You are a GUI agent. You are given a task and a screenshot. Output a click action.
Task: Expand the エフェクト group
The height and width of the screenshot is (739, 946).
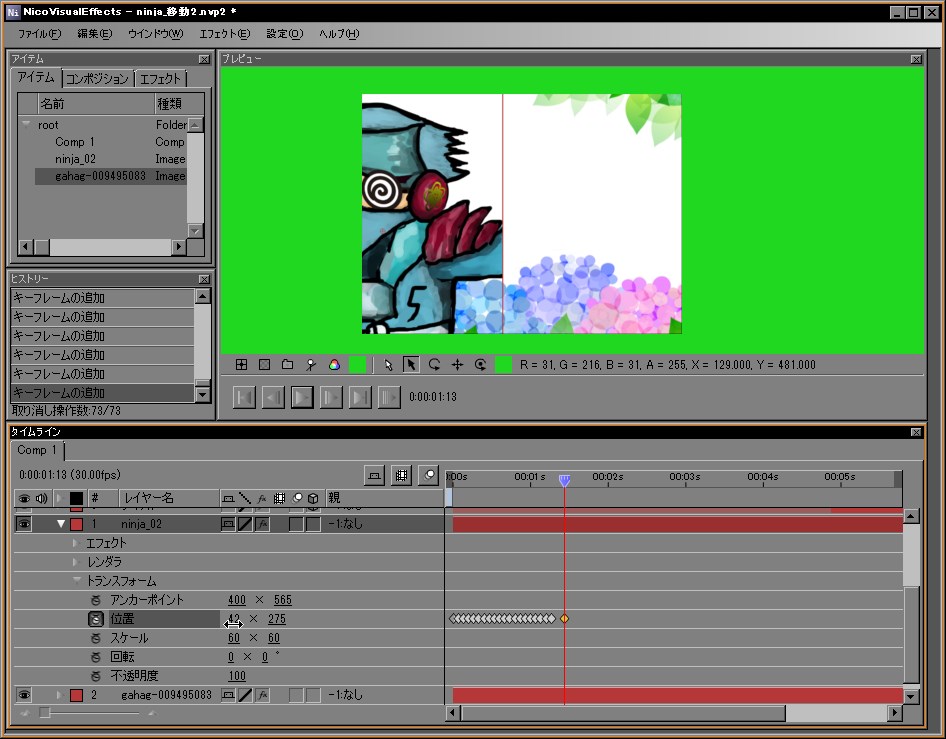click(x=76, y=543)
